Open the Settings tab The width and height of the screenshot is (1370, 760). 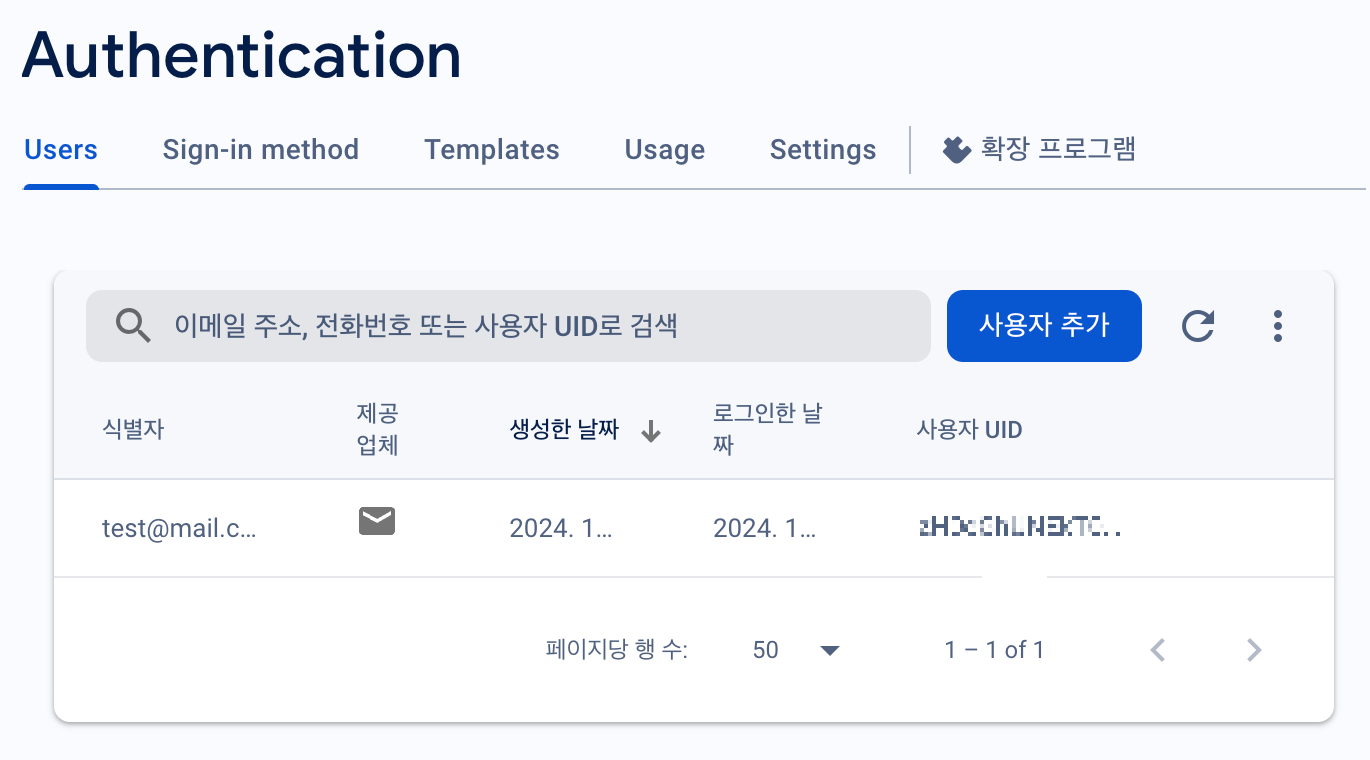pyautogui.click(x=823, y=150)
